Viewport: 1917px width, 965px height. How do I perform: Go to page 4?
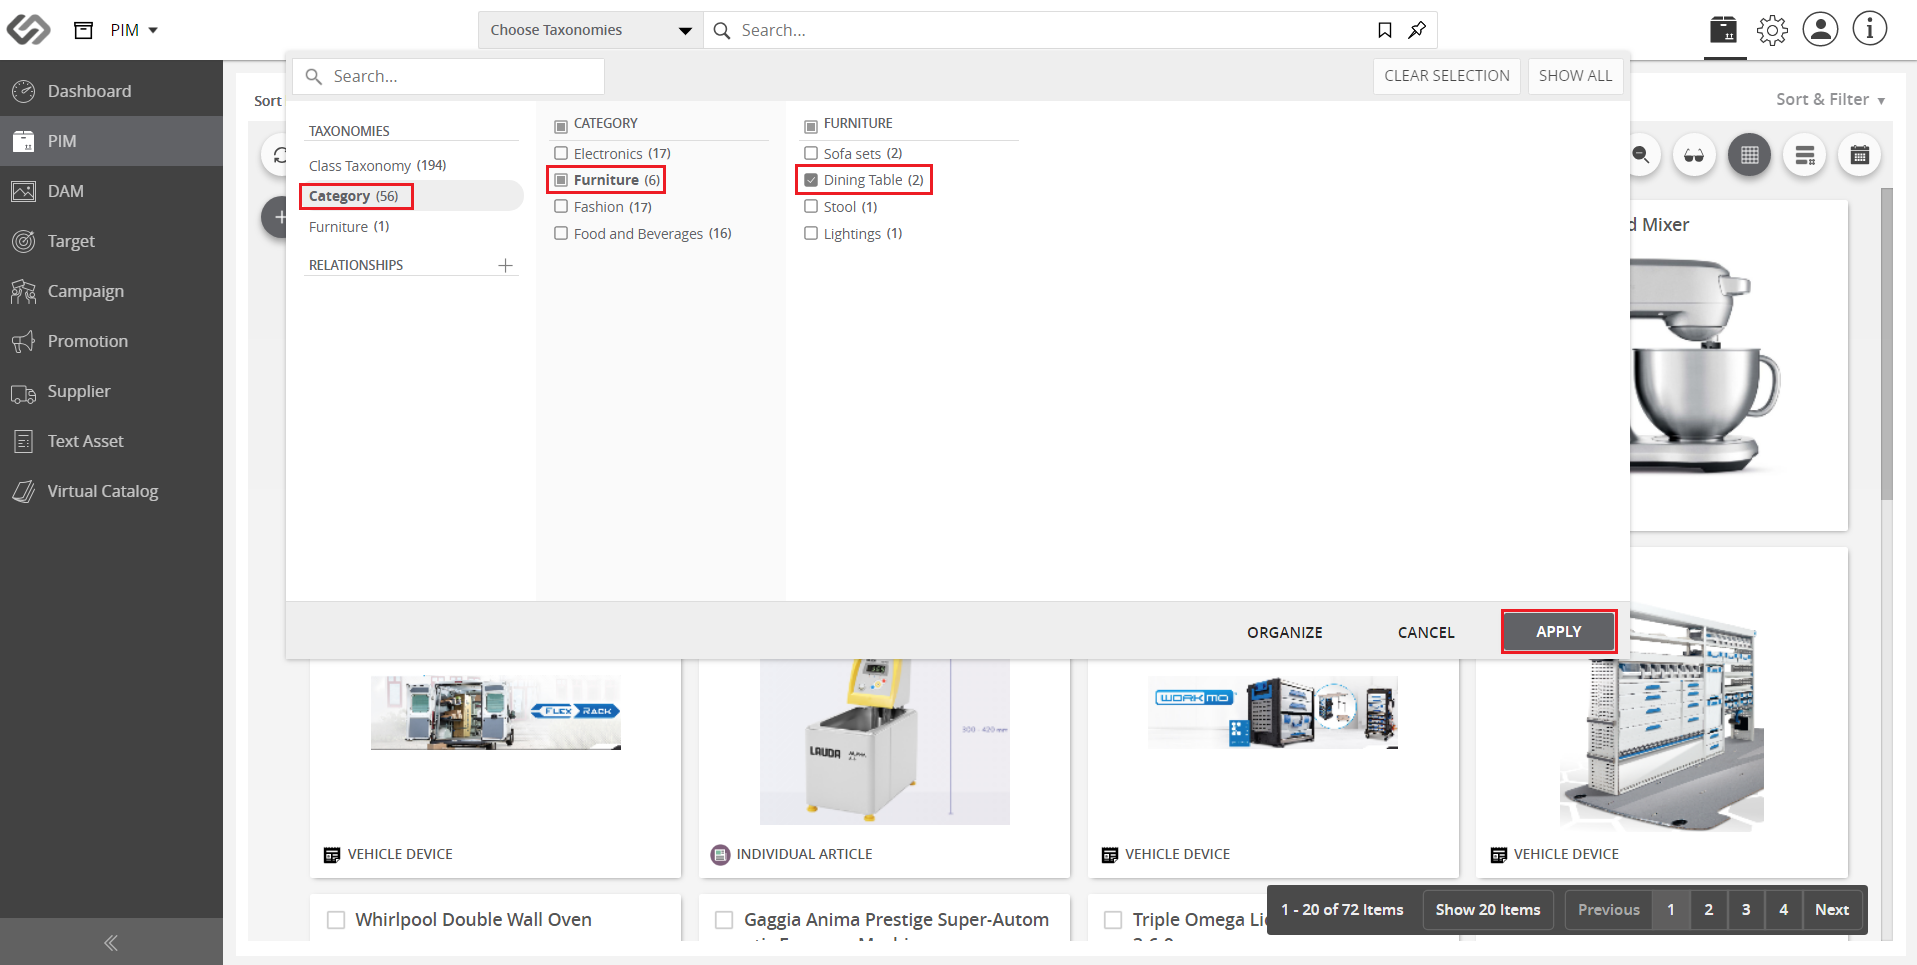pos(1784,910)
